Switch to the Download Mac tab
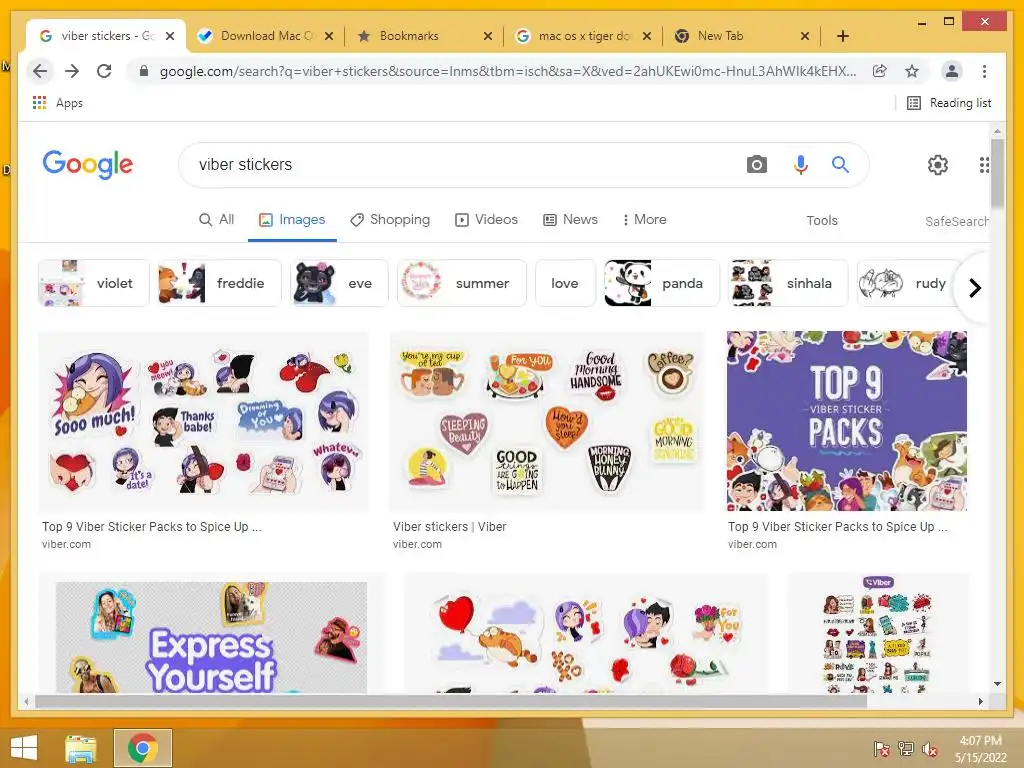The height and width of the screenshot is (768, 1024). tap(266, 36)
